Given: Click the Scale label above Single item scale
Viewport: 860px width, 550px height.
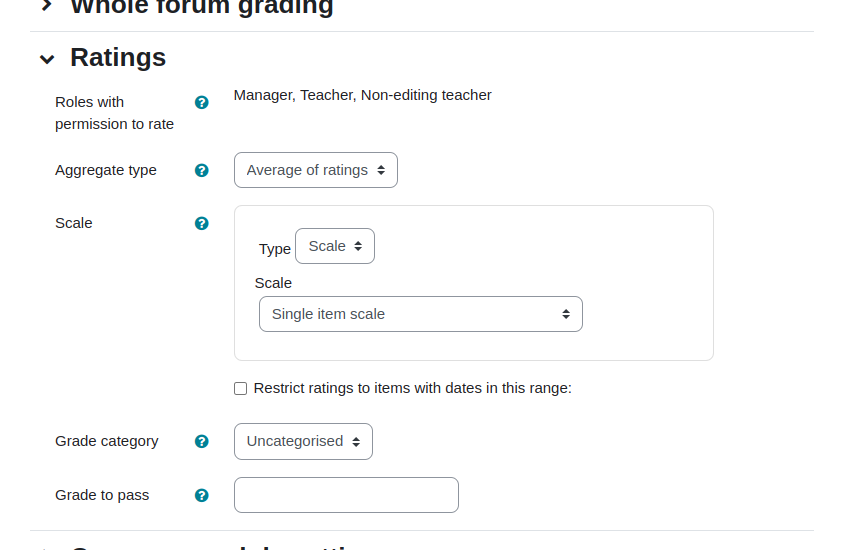Looking at the screenshot, I should click(x=273, y=283).
